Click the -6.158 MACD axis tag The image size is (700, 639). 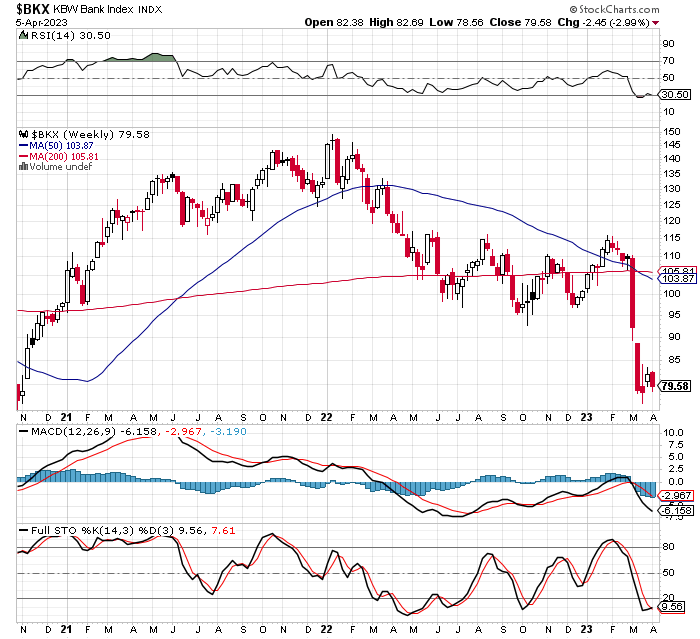pos(677,510)
